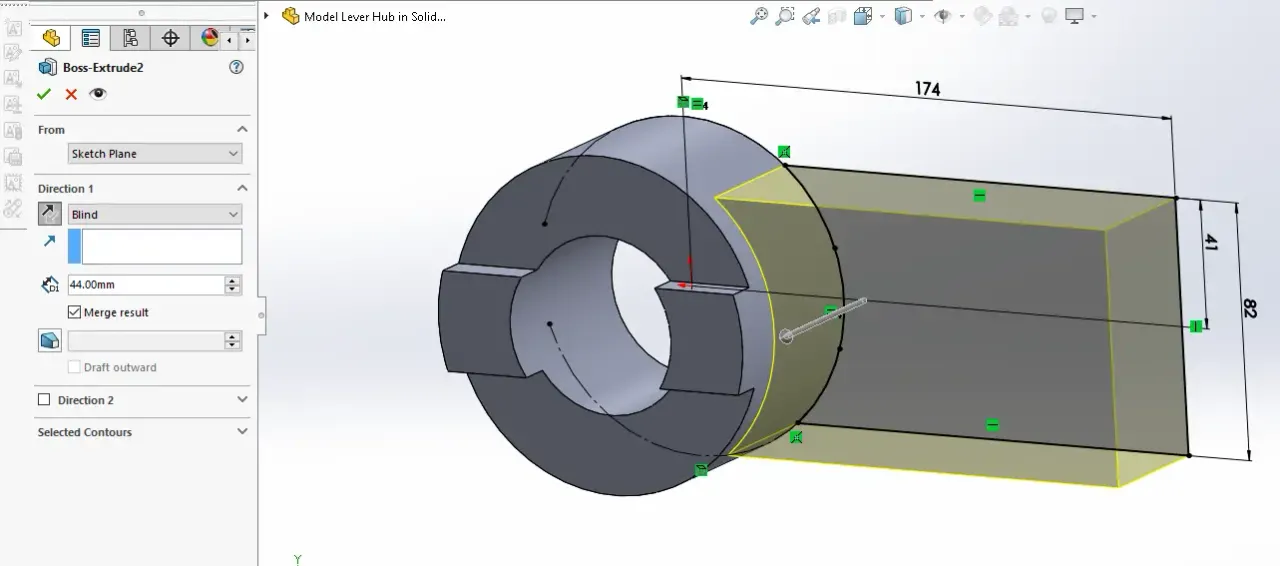Cancel the extrude with red X
1280x566 pixels.
[x=71, y=94]
